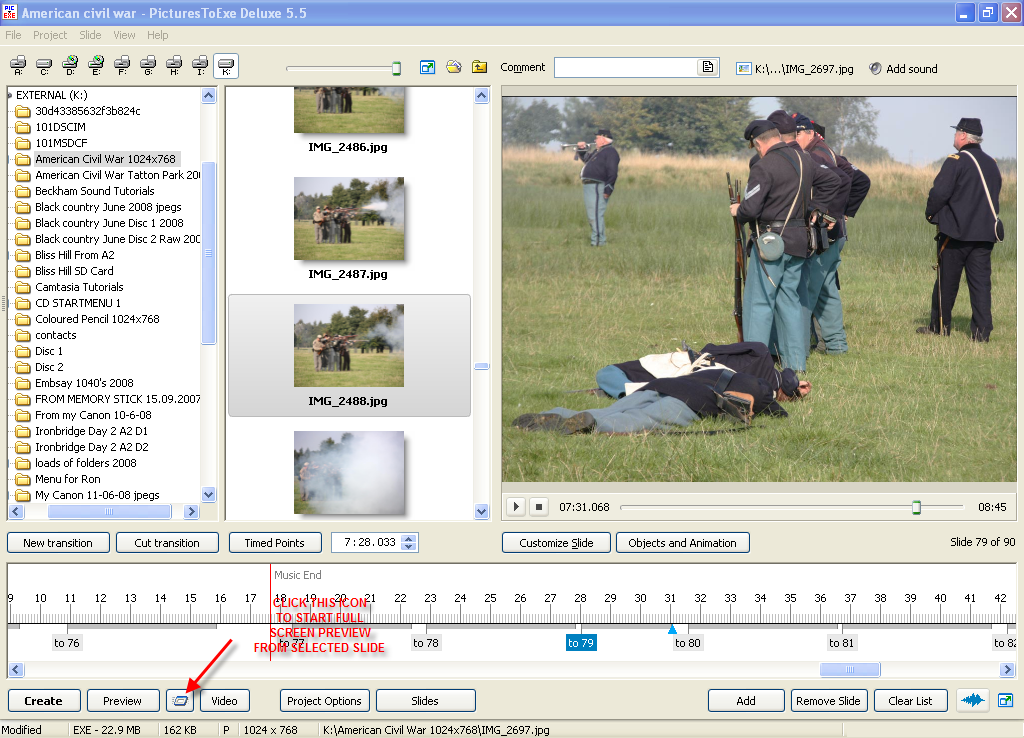
Task: Click the Customize Slide button
Action: point(556,543)
